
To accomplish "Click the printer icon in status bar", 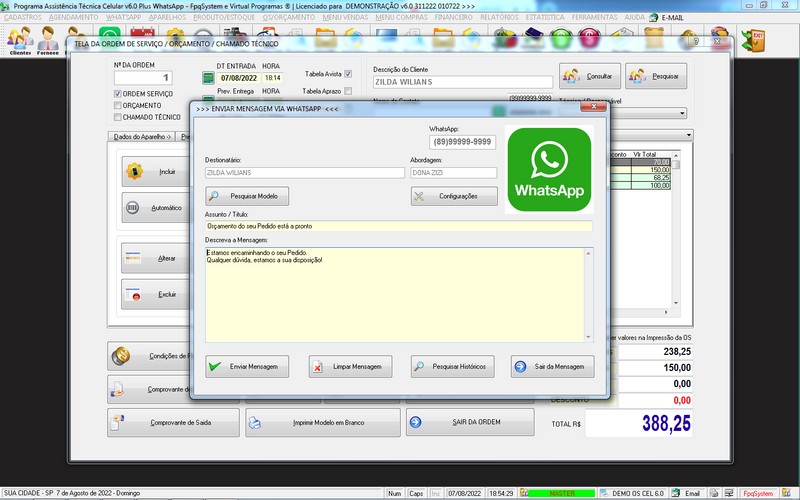I will pos(714,493).
